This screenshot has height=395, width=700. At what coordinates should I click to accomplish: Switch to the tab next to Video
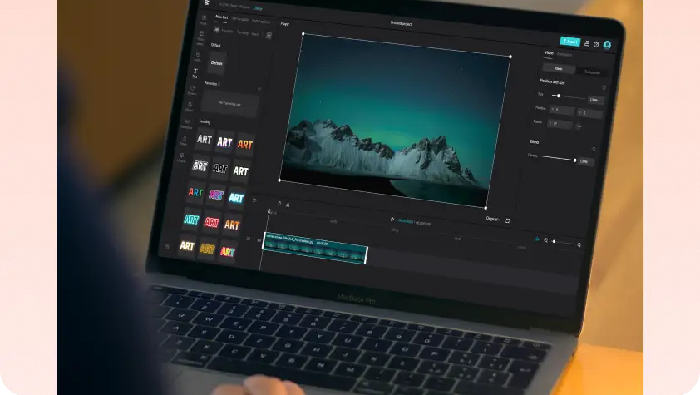564,55
